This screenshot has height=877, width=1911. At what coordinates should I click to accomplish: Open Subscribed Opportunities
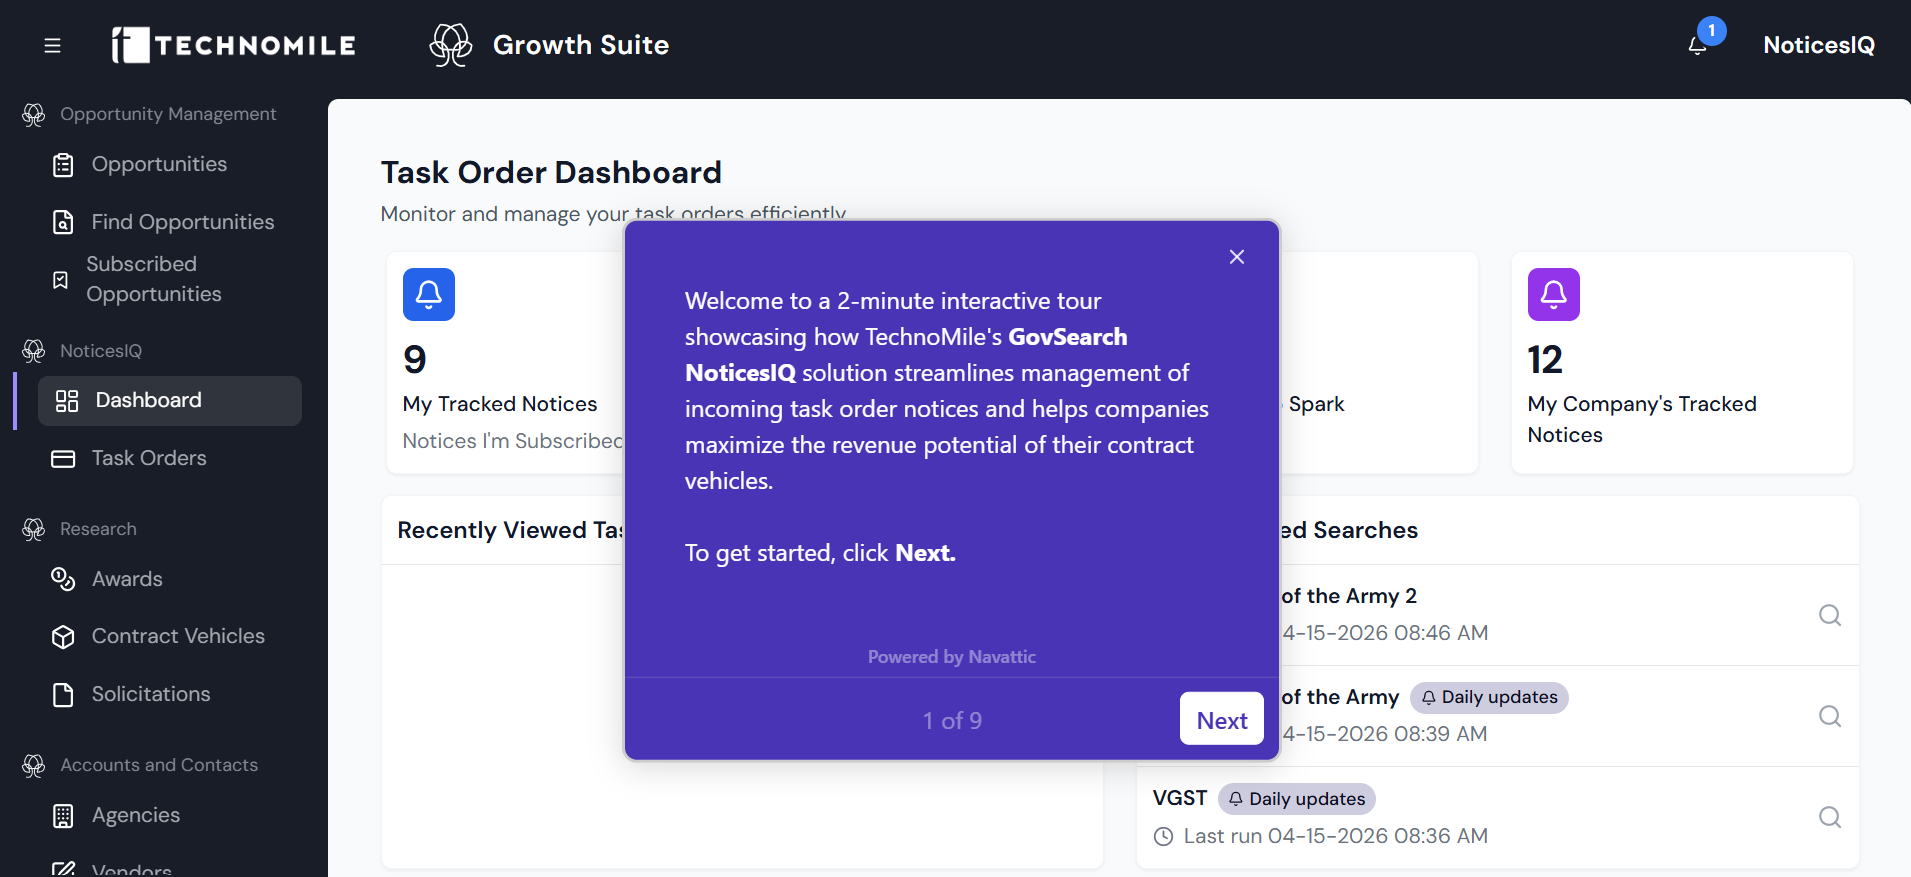click(x=154, y=279)
